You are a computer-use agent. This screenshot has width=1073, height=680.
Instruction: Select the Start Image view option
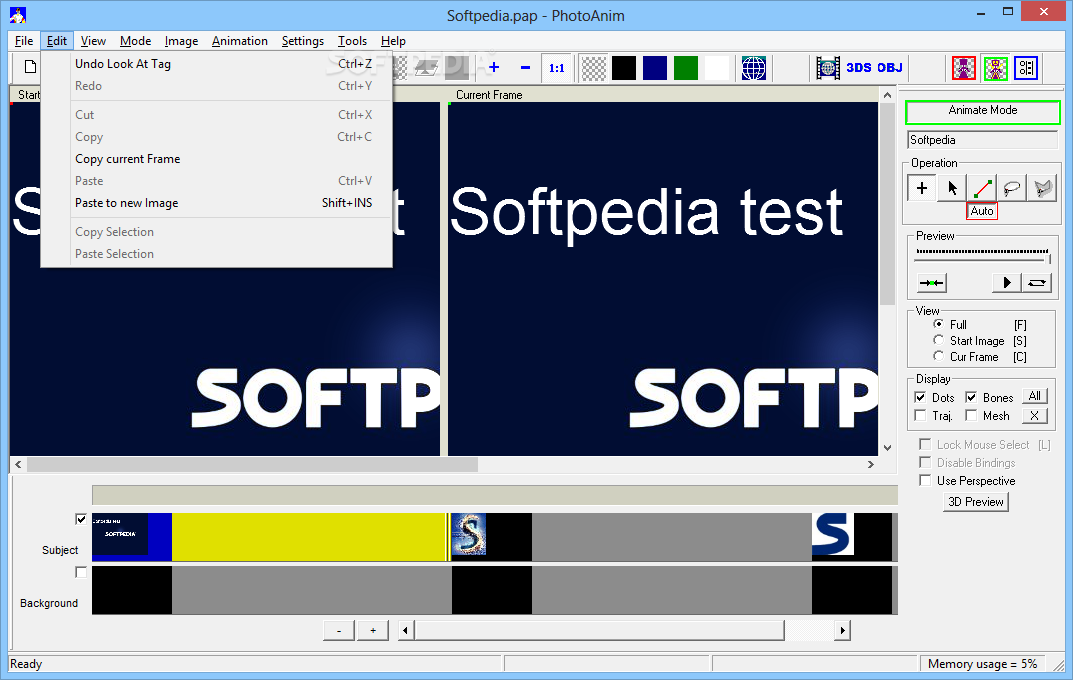point(938,340)
